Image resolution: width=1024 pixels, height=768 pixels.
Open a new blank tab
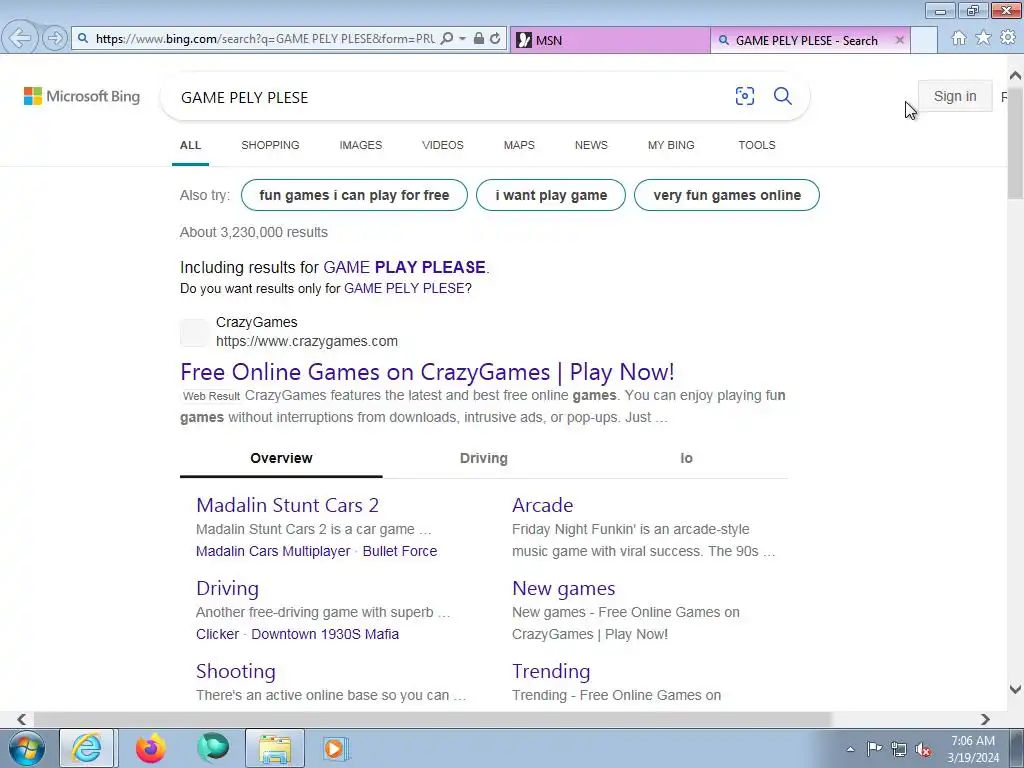point(924,40)
